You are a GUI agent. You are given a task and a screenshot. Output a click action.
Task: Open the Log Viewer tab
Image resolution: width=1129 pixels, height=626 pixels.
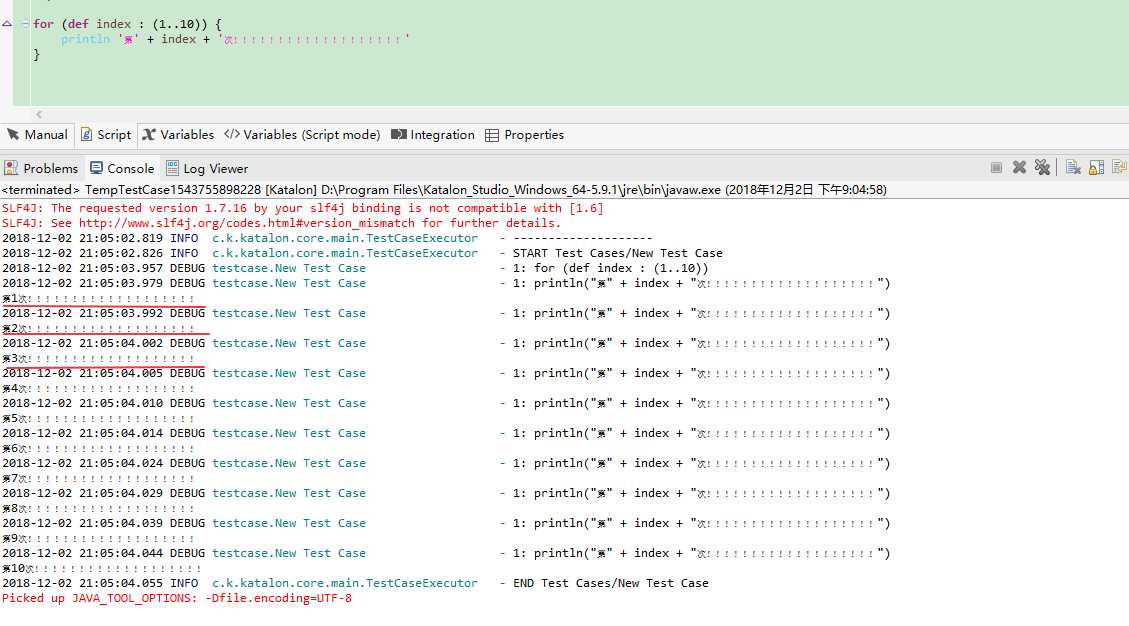coord(207,169)
